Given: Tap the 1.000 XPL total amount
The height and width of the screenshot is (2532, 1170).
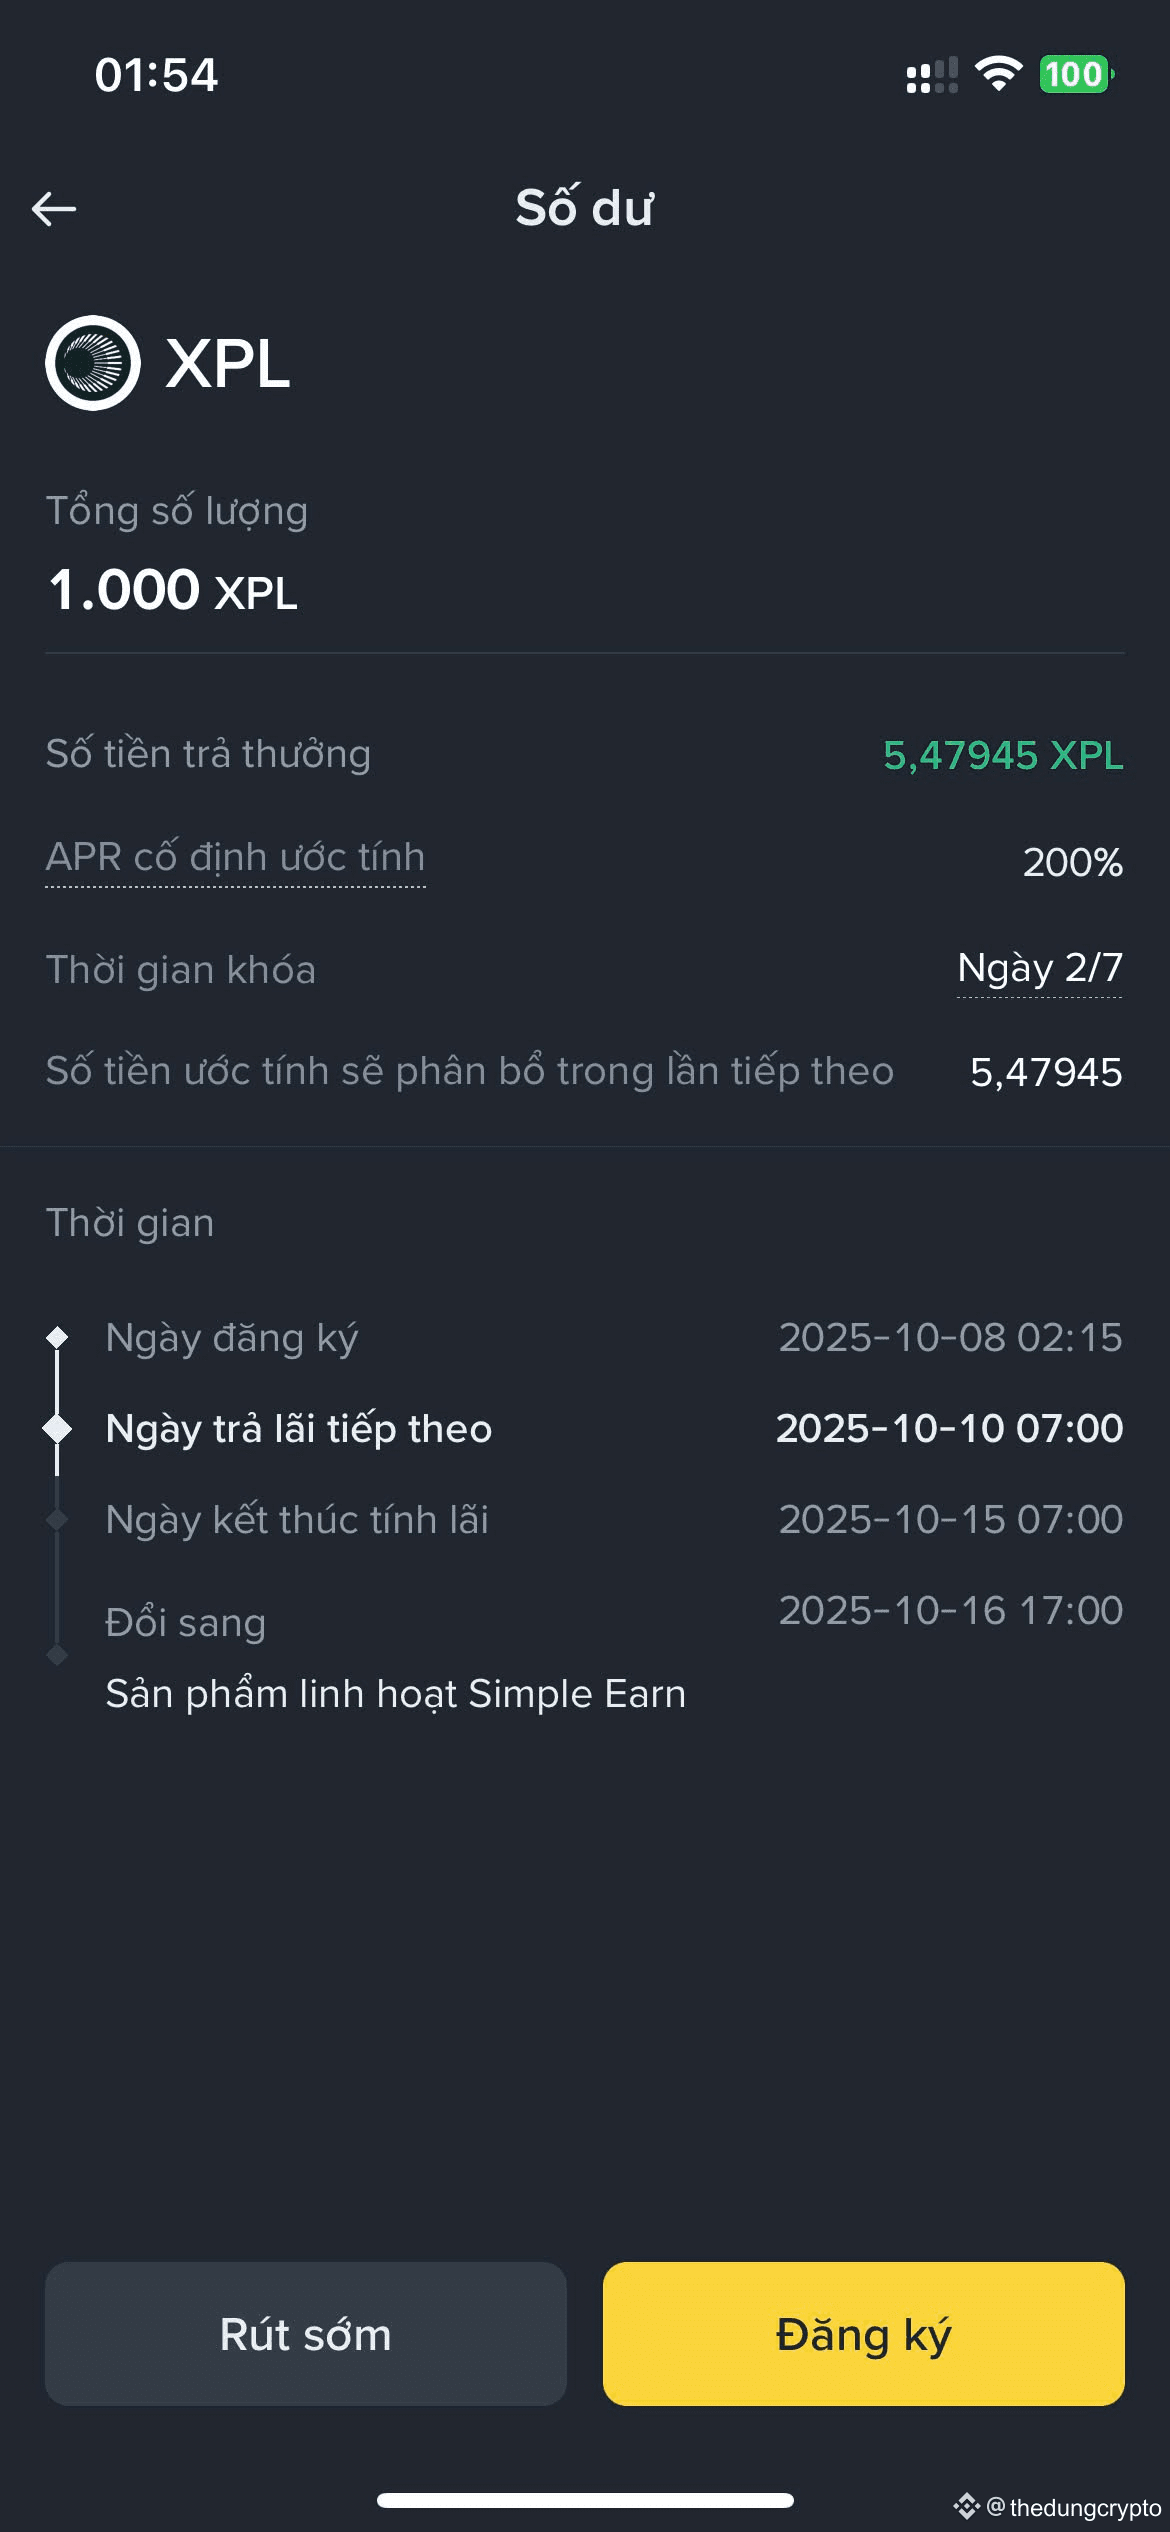Looking at the screenshot, I should coord(173,590).
